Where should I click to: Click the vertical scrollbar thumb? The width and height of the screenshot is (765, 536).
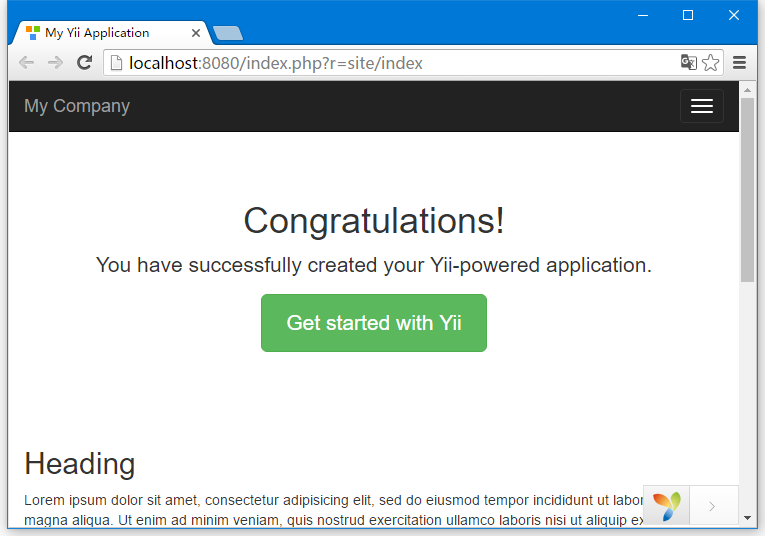(x=747, y=190)
